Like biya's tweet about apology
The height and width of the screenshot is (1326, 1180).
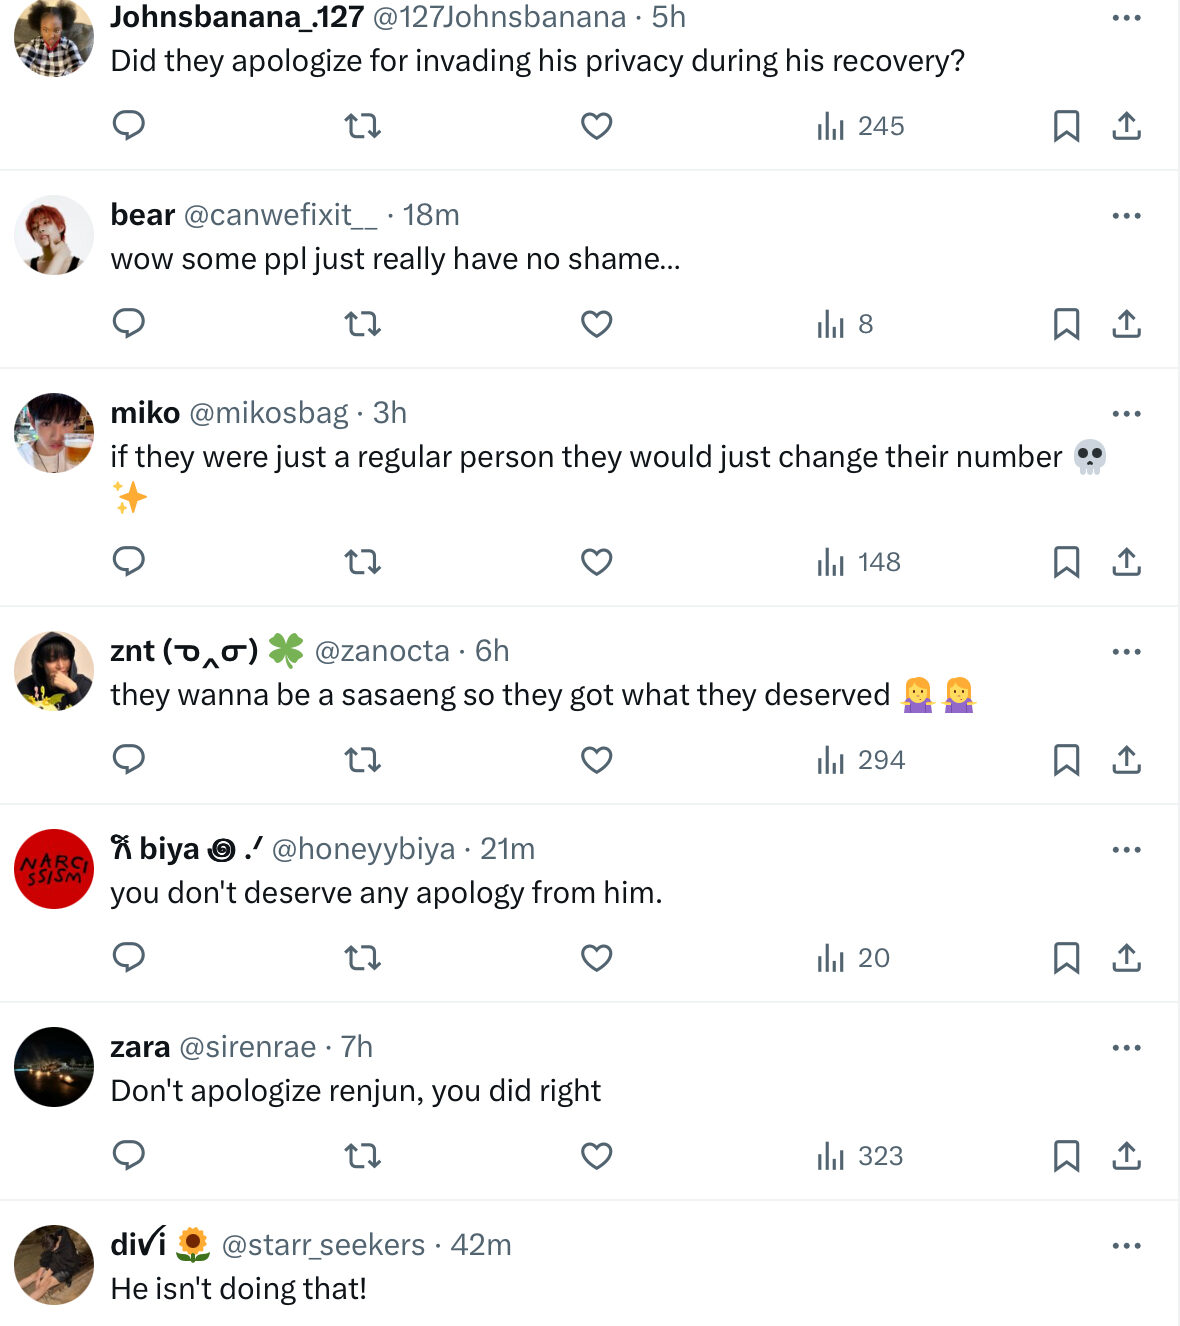click(596, 958)
